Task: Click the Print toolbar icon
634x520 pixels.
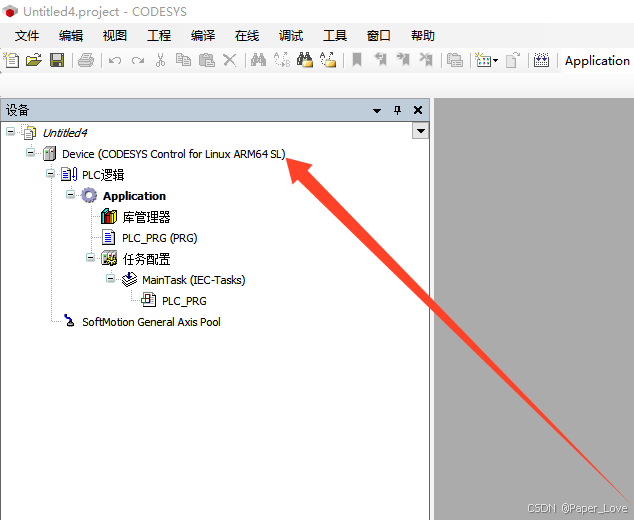Action: pyautogui.click(x=86, y=60)
